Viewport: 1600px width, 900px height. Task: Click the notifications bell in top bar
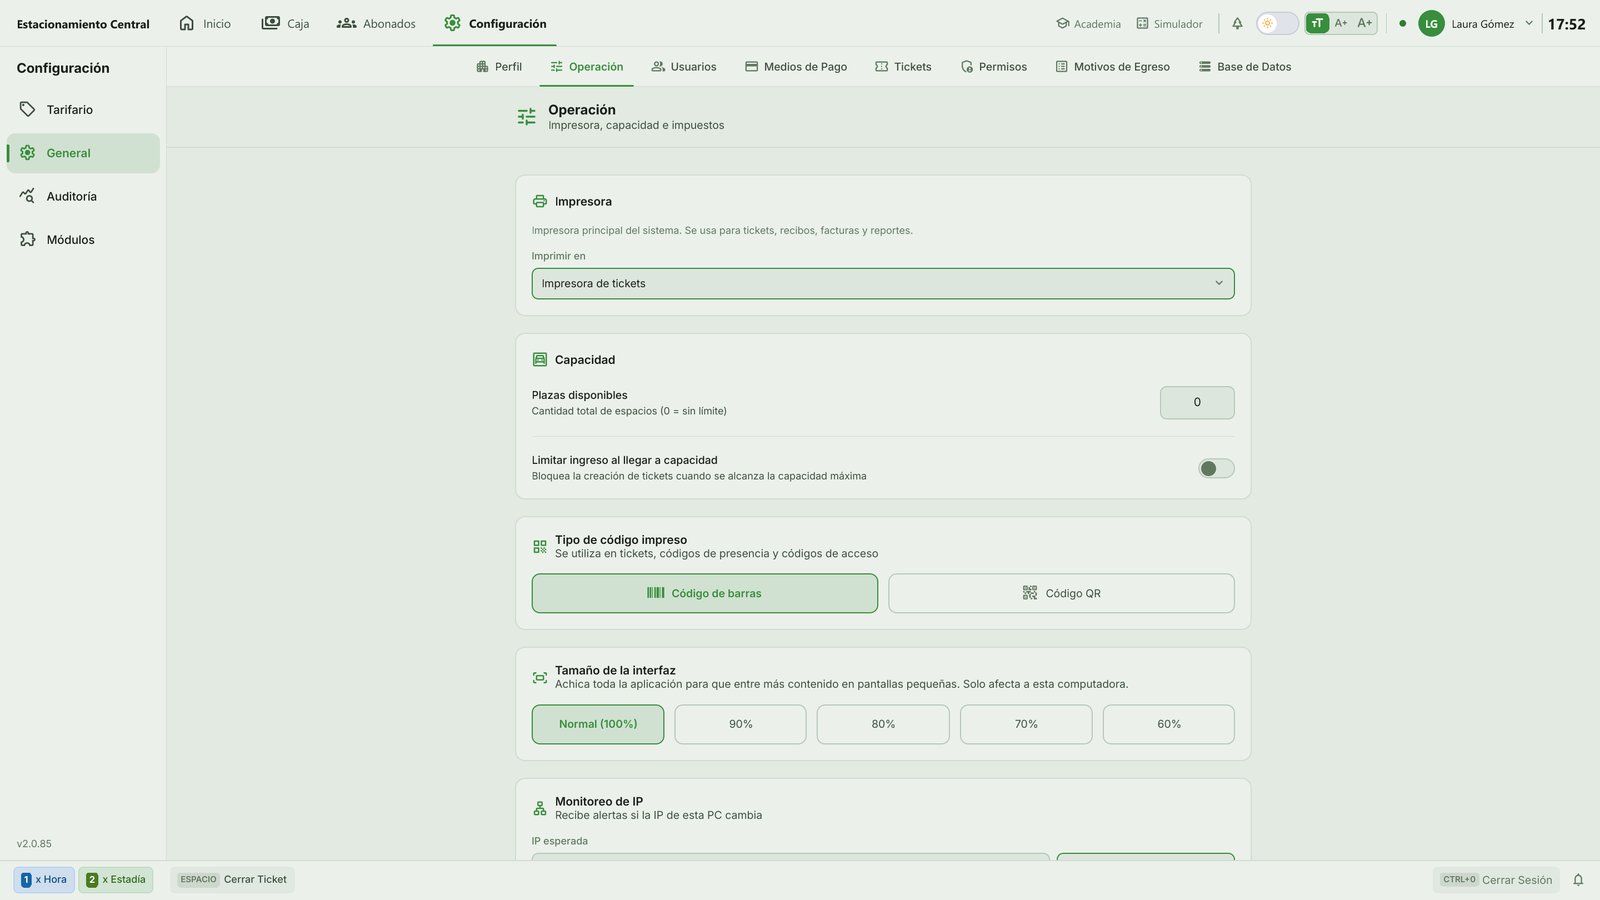click(1237, 23)
